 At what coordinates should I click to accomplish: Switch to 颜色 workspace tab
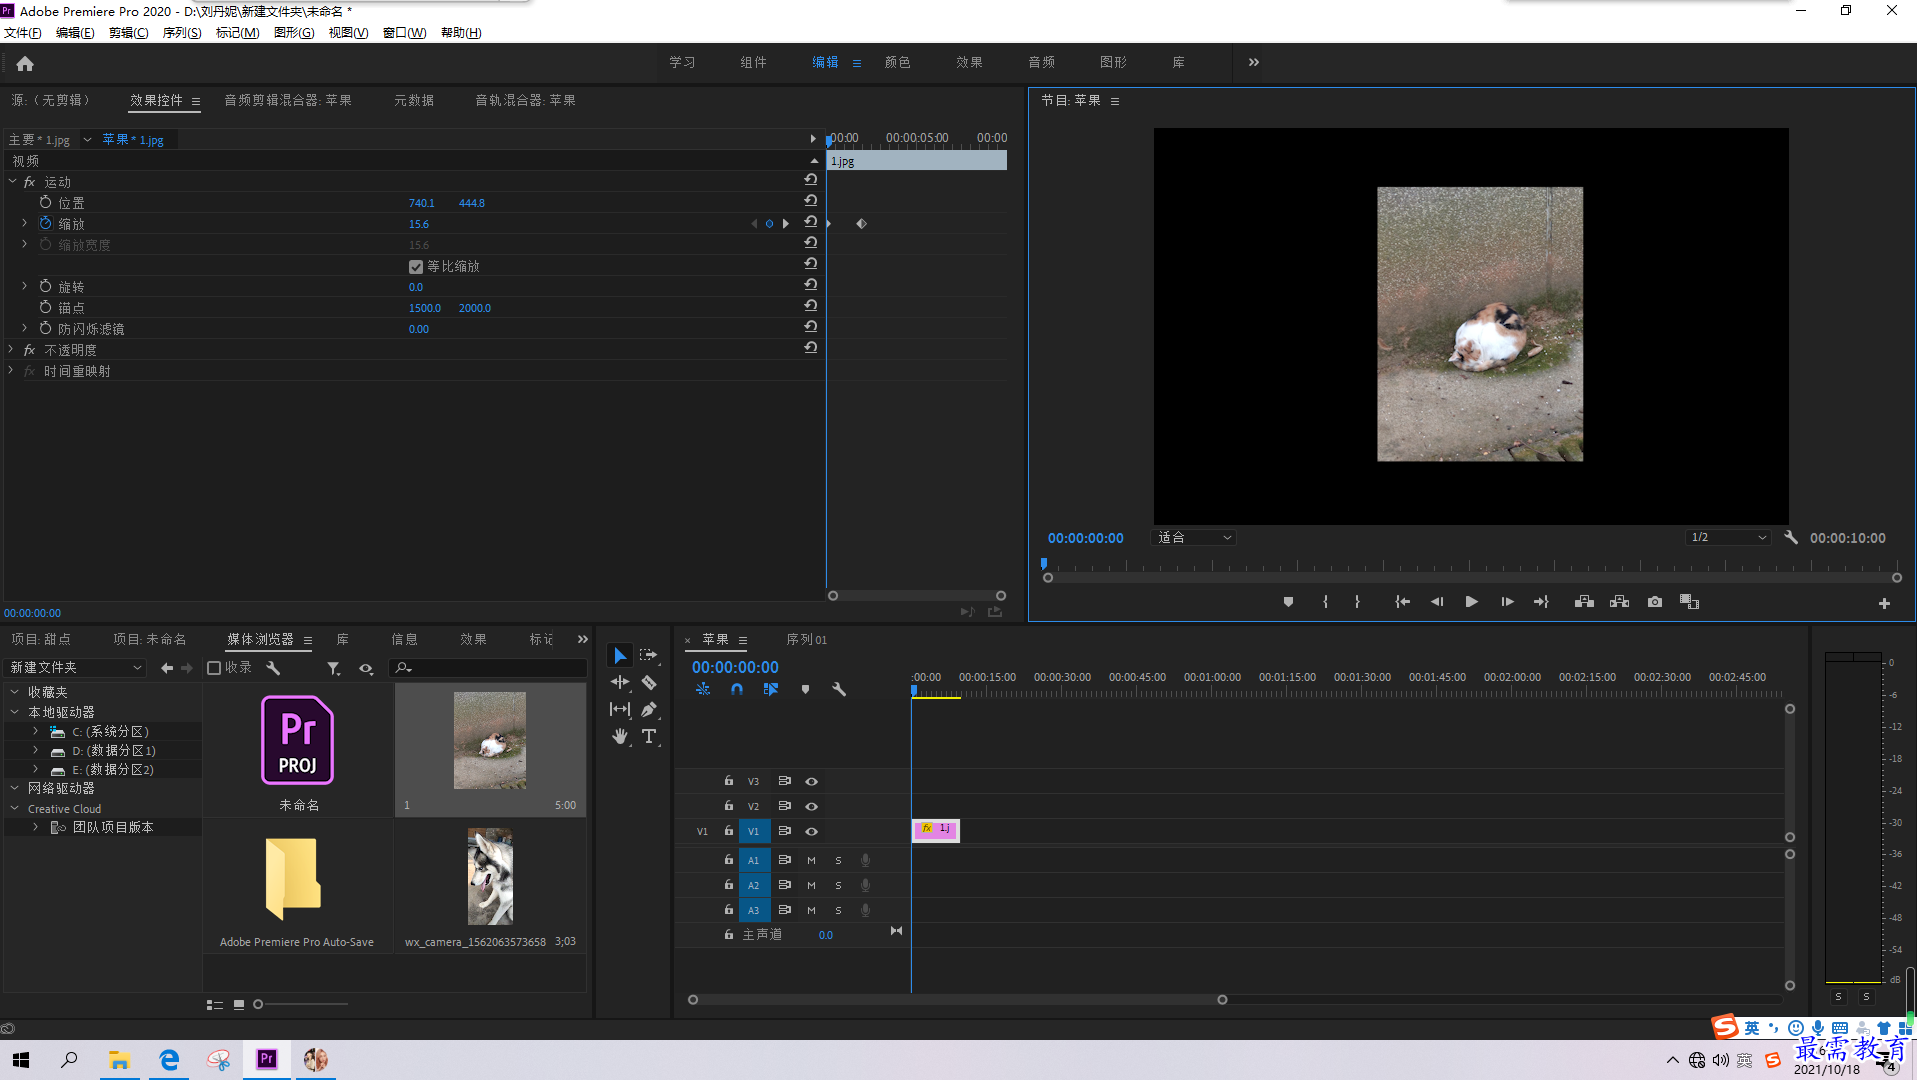[898, 62]
